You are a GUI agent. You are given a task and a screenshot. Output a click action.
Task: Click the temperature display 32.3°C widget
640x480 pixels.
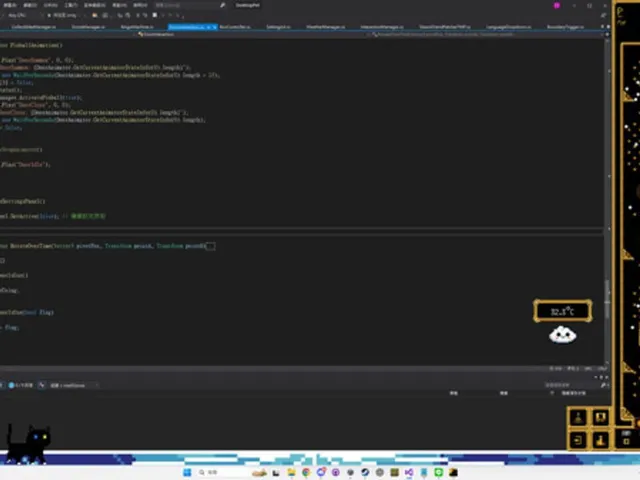click(x=562, y=311)
